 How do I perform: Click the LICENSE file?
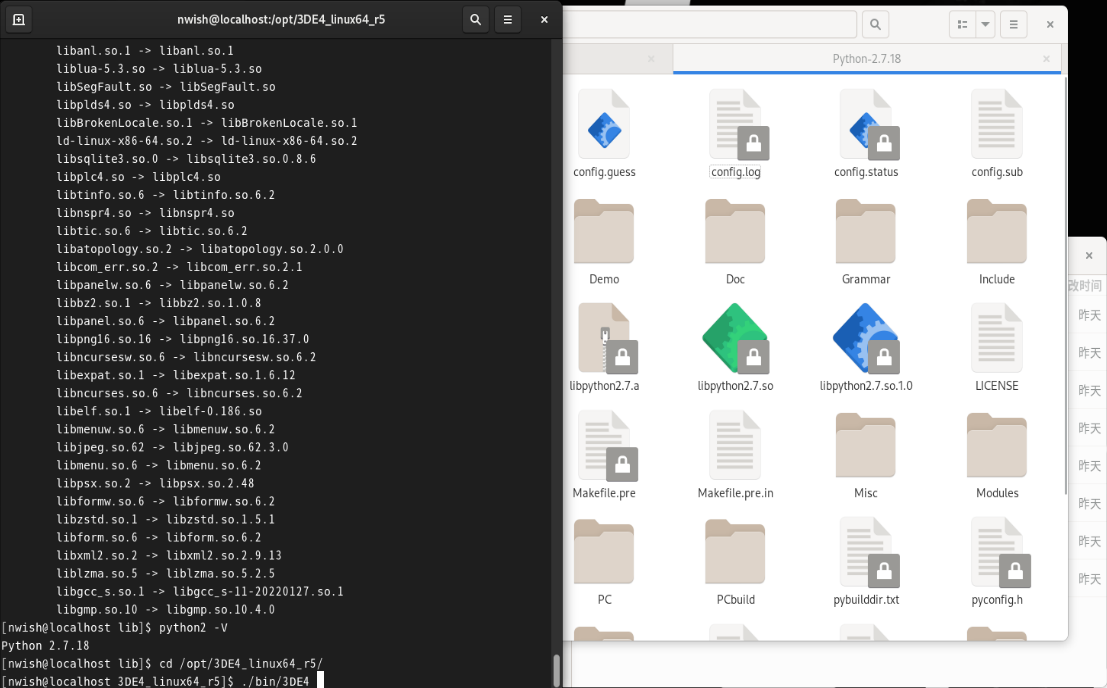tap(996, 339)
